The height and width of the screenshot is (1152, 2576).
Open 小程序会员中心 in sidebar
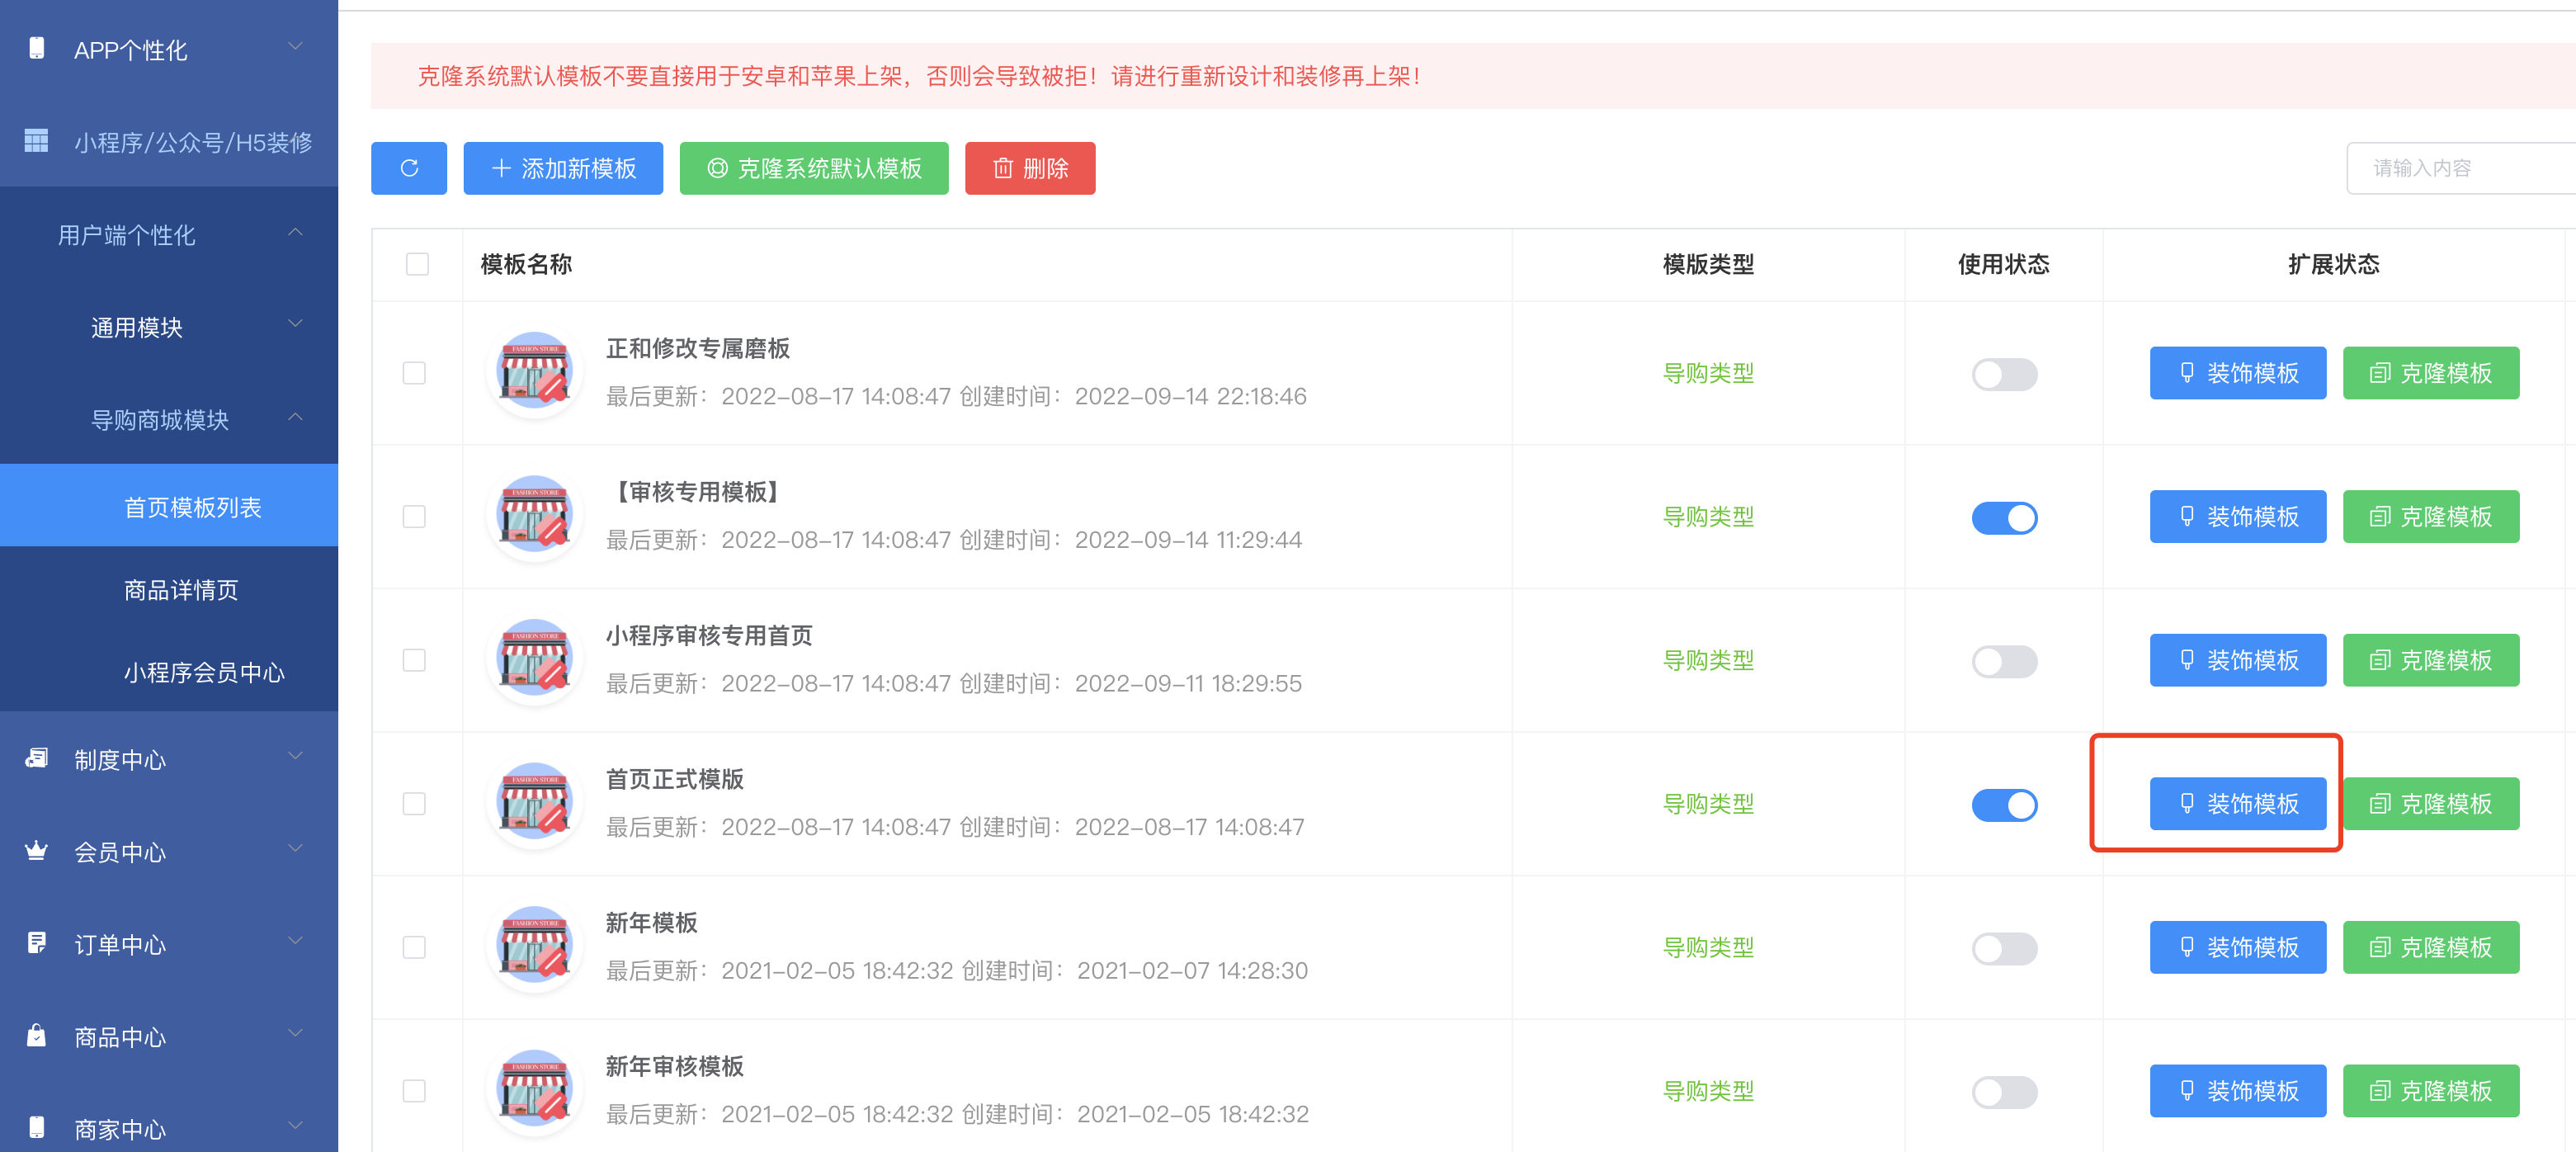click(x=169, y=672)
